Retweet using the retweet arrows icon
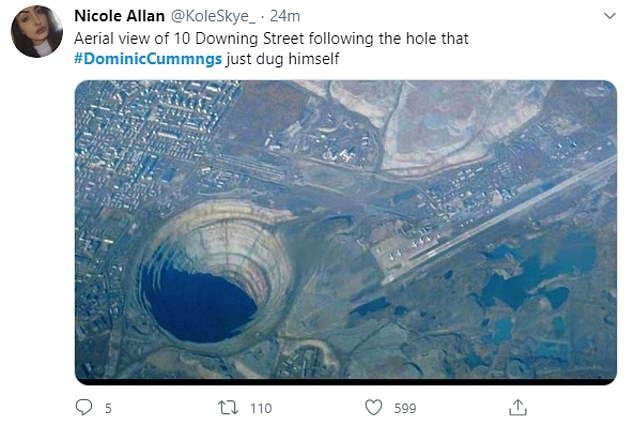634x426 pixels. pos(228,407)
